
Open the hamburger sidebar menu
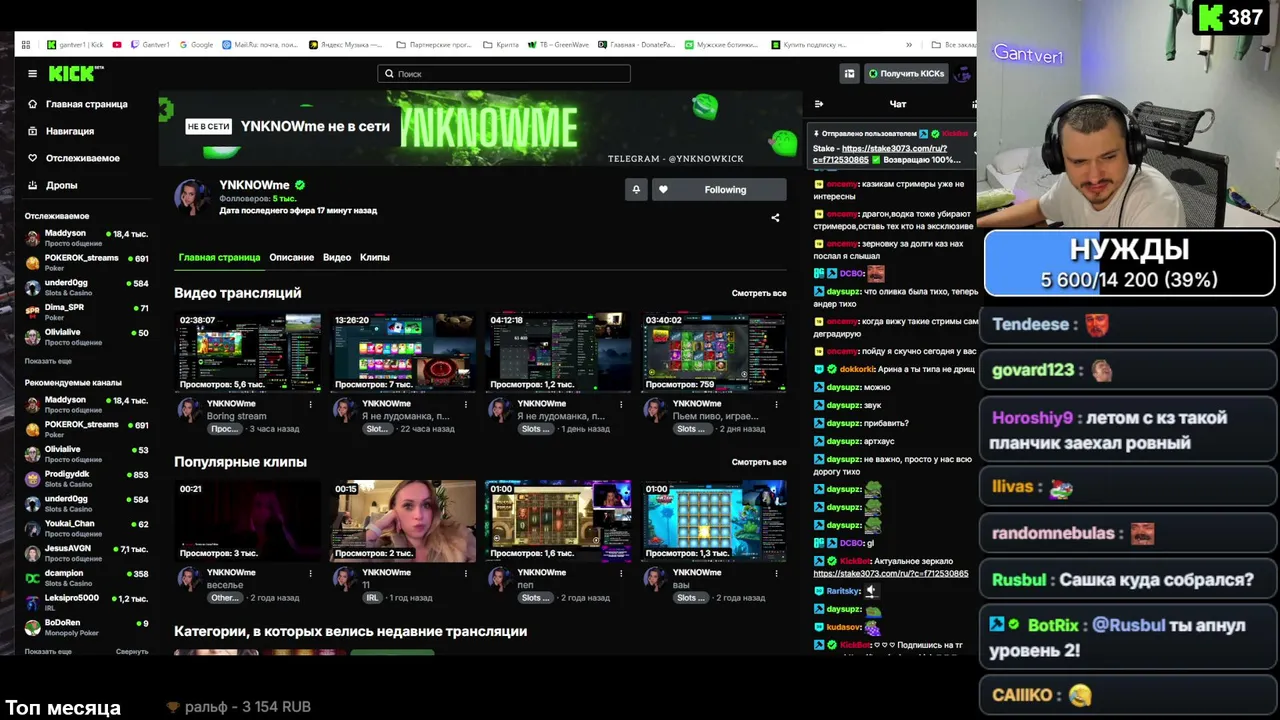[32, 73]
